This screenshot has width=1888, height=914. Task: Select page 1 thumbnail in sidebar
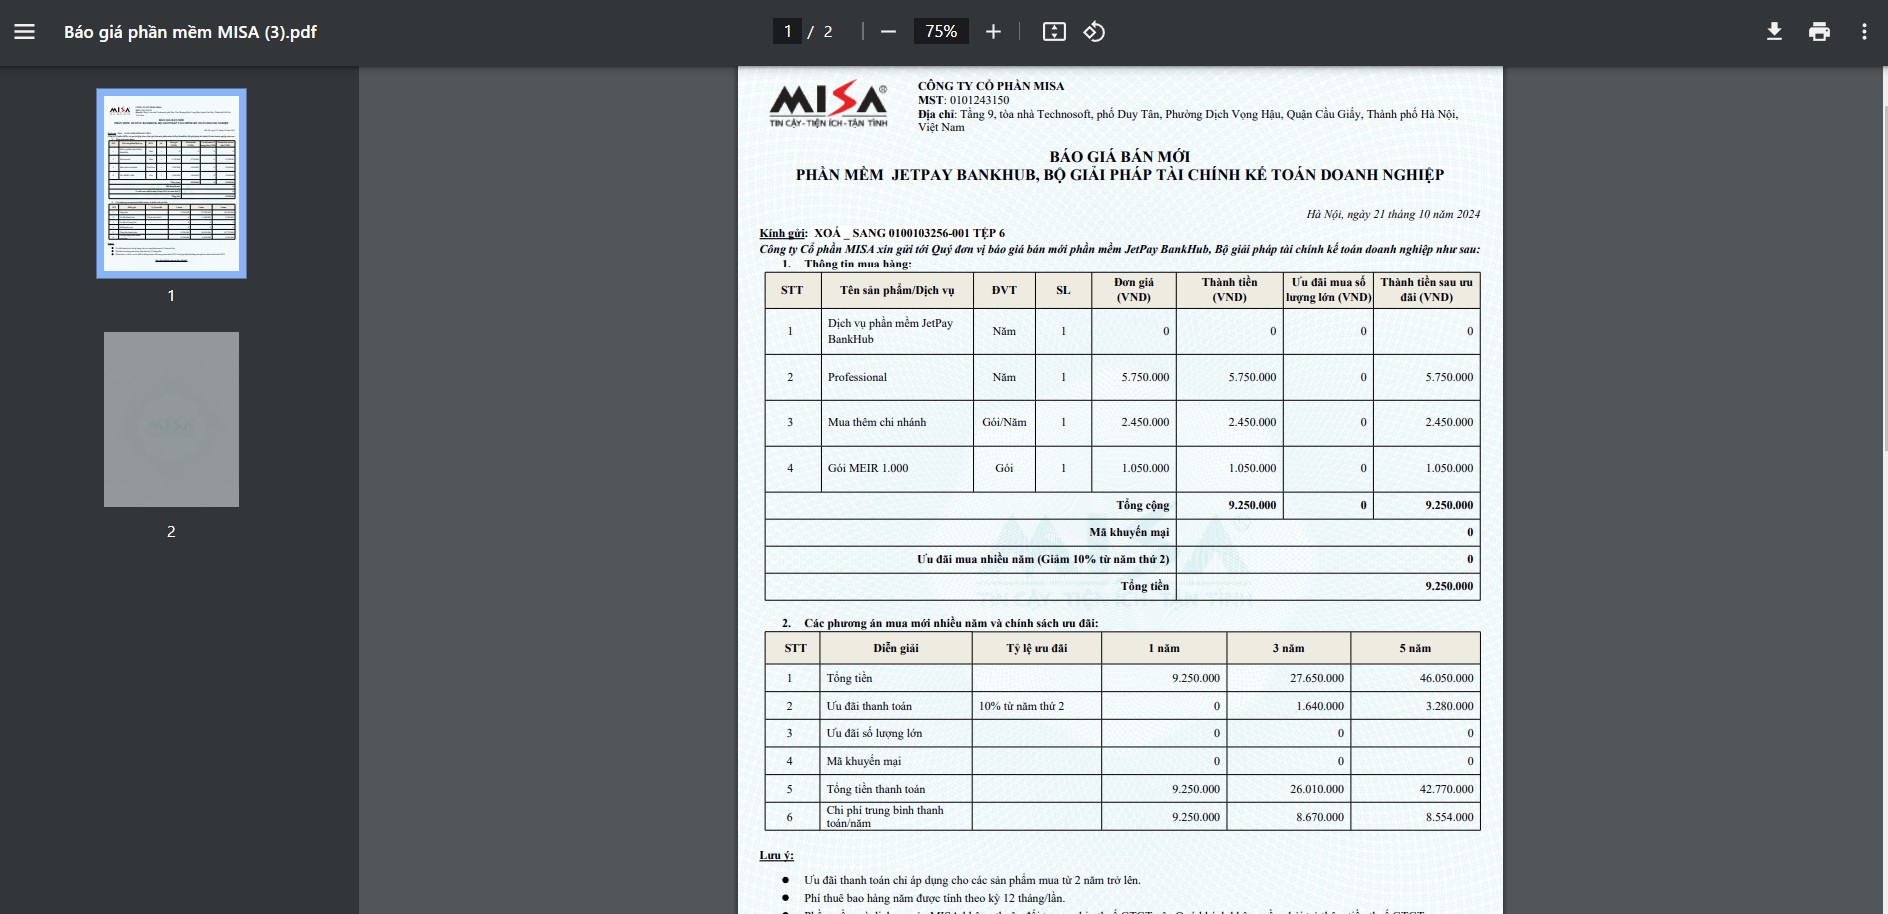pos(171,183)
